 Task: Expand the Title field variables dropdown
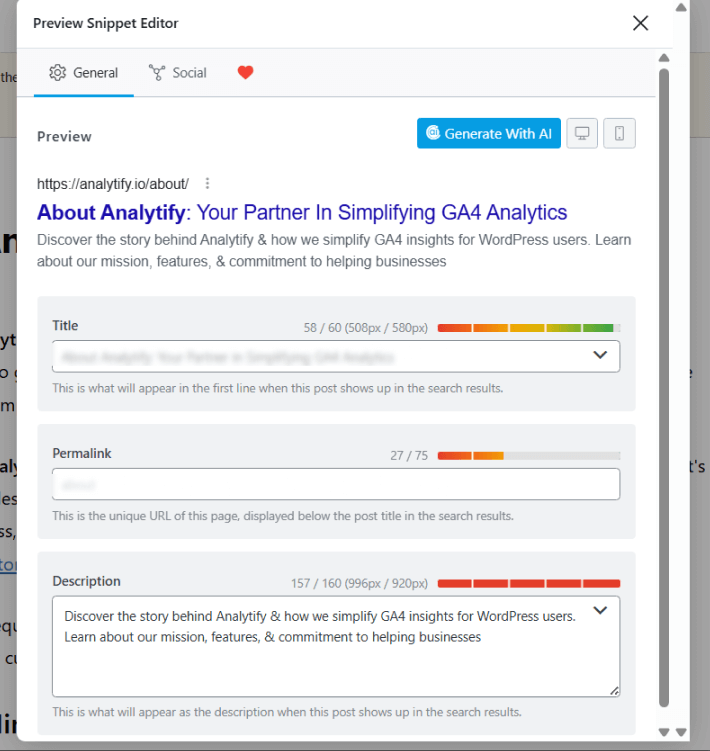click(x=600, y=355)
